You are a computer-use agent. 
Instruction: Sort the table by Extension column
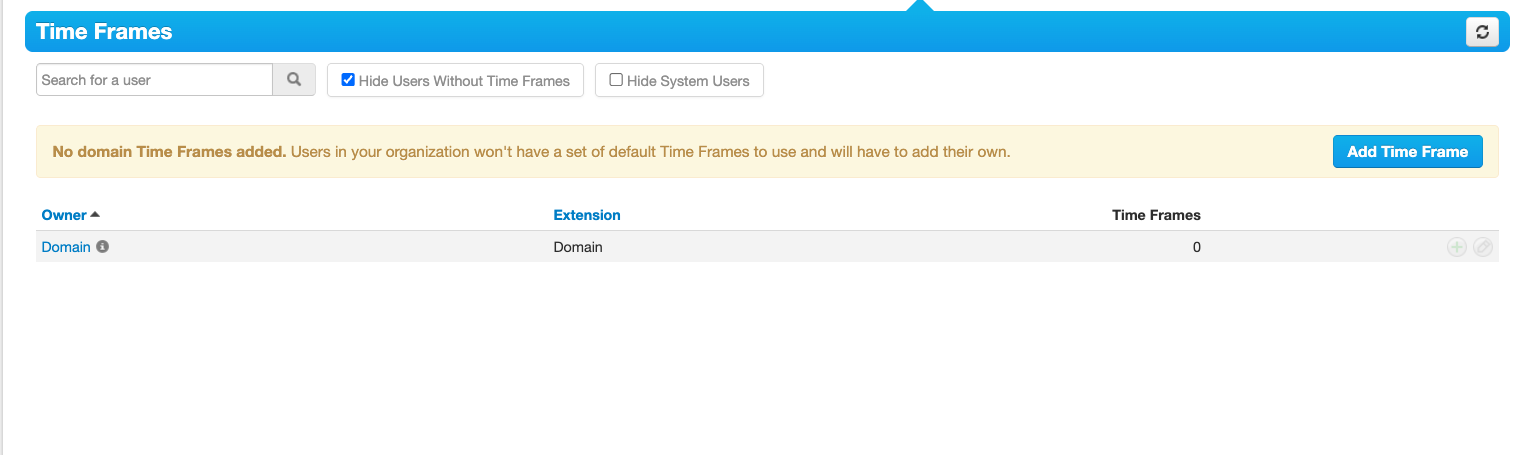[x=587, y=215]
